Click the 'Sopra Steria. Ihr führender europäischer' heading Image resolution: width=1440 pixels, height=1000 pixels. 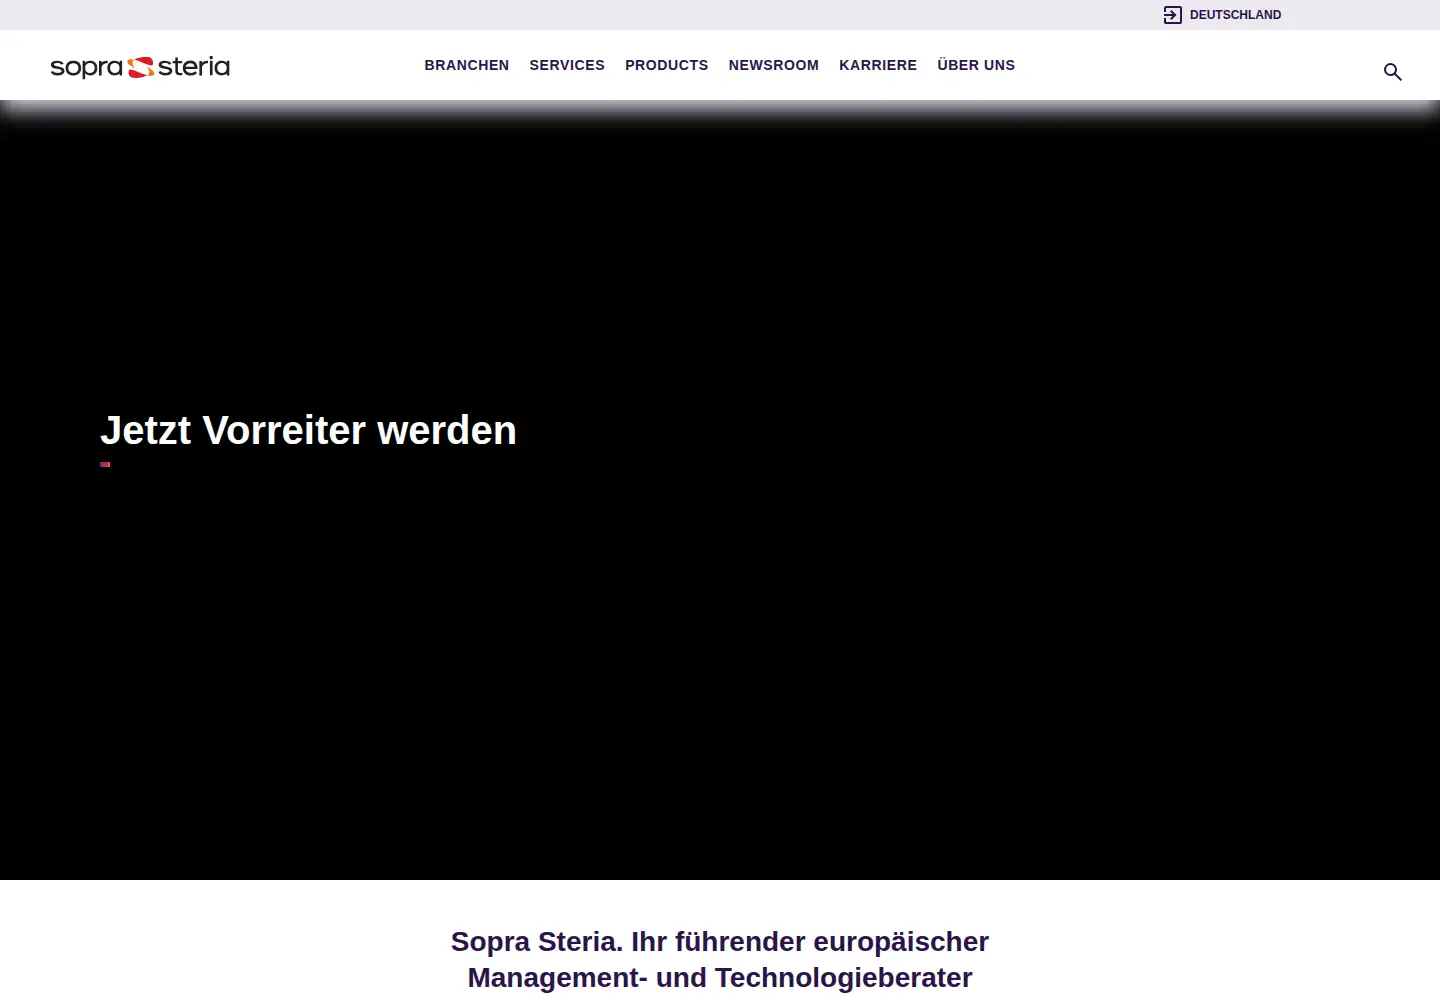pyautogui.click(x=720, y=942)
